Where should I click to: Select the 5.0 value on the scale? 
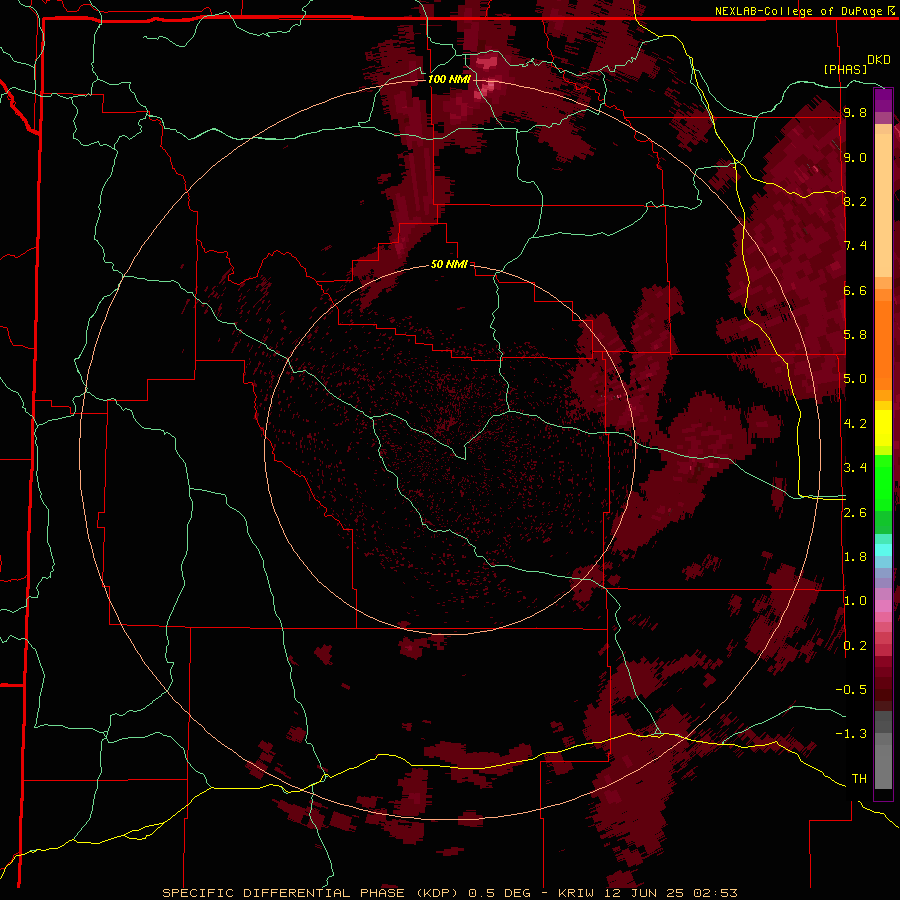tap(855, 379)
